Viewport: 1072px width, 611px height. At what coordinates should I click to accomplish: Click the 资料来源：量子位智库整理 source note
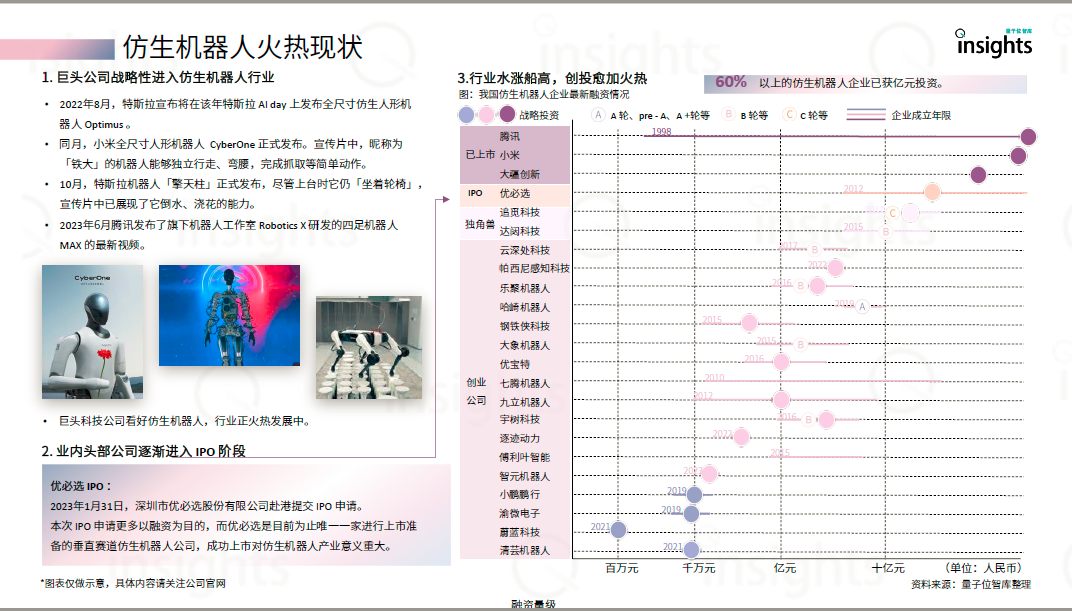pyautogui.click(x=971, y=584)
